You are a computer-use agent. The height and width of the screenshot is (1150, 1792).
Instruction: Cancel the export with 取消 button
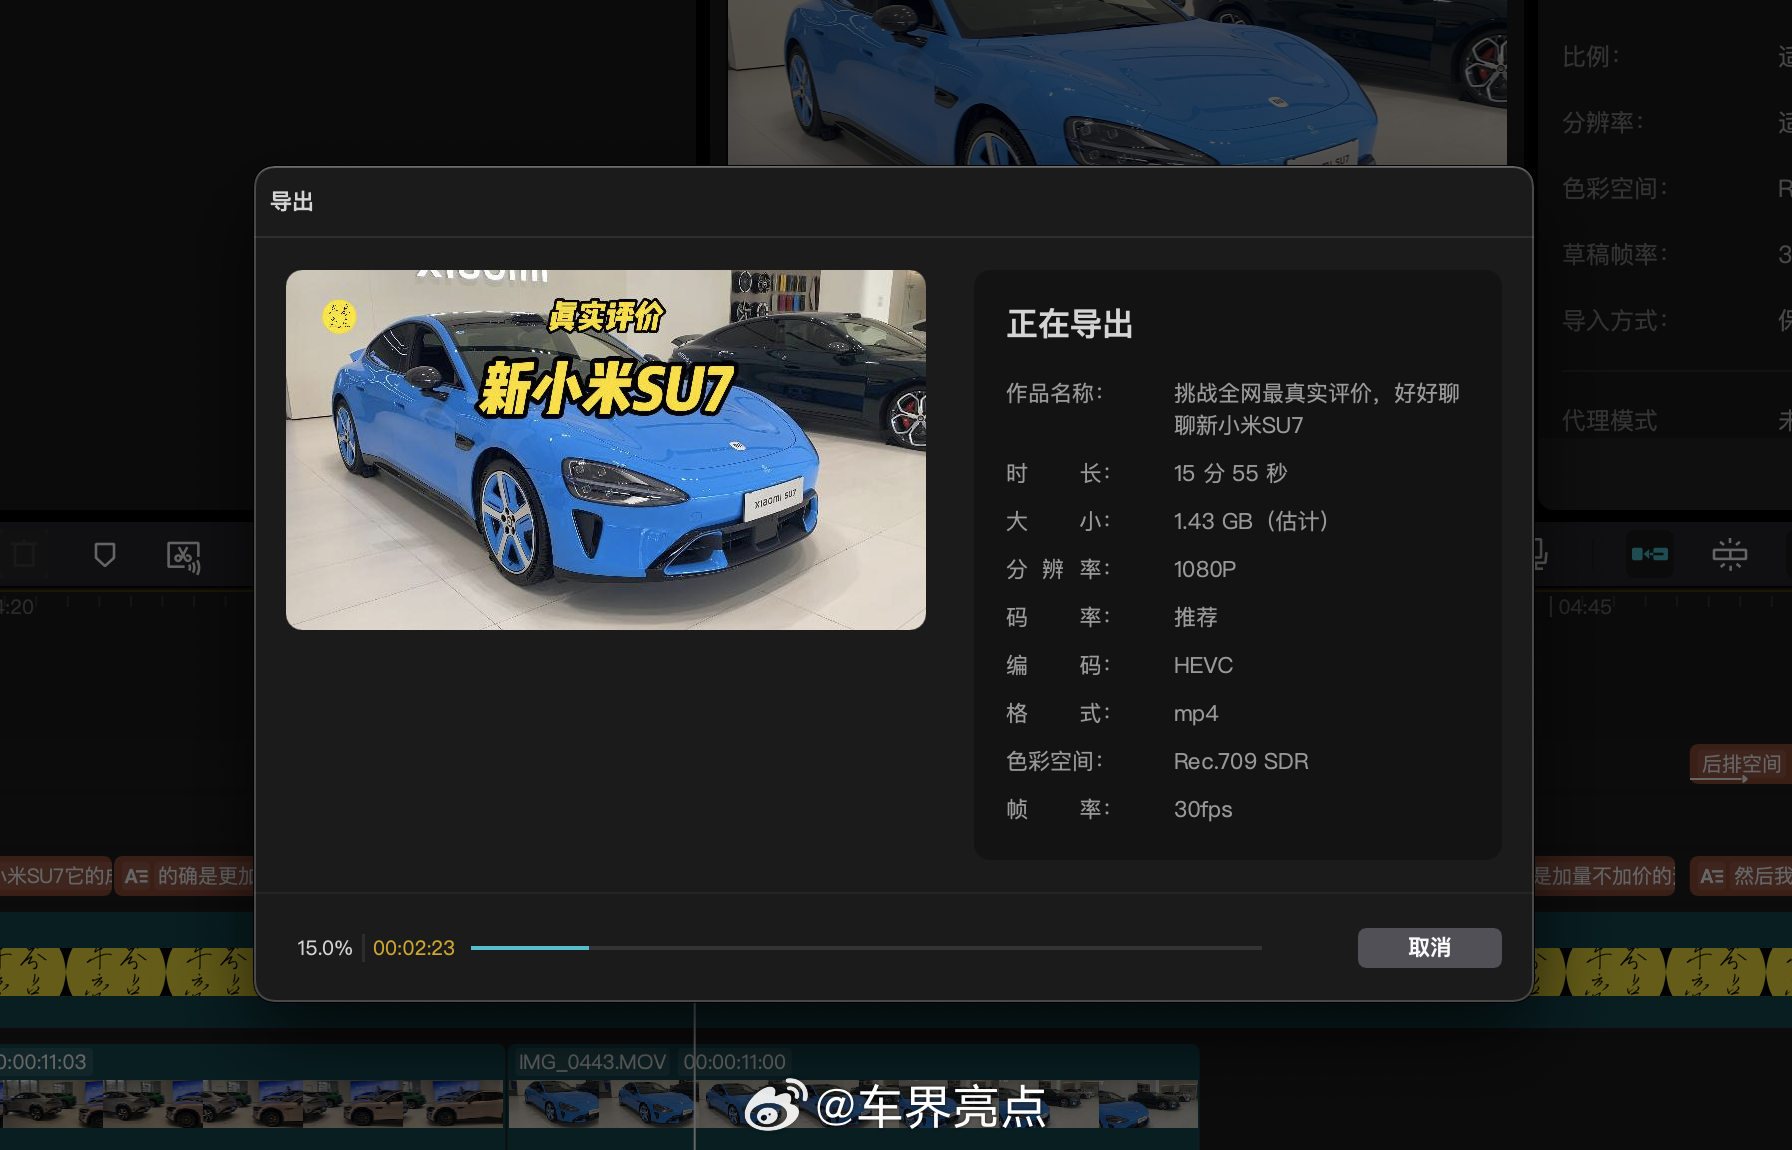point(1429,947)
